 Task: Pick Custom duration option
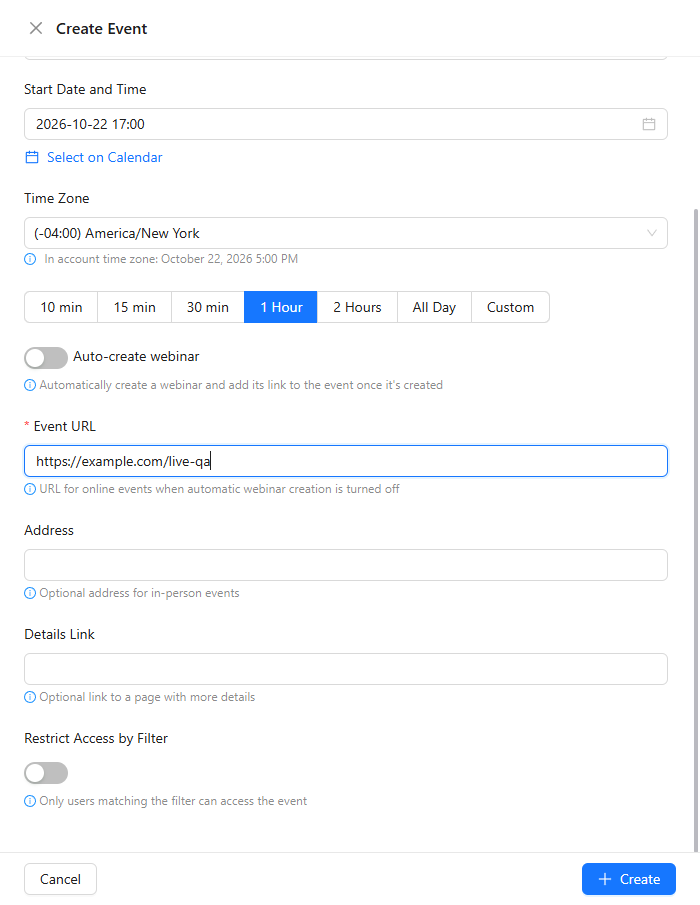click(x=510, y=307)
